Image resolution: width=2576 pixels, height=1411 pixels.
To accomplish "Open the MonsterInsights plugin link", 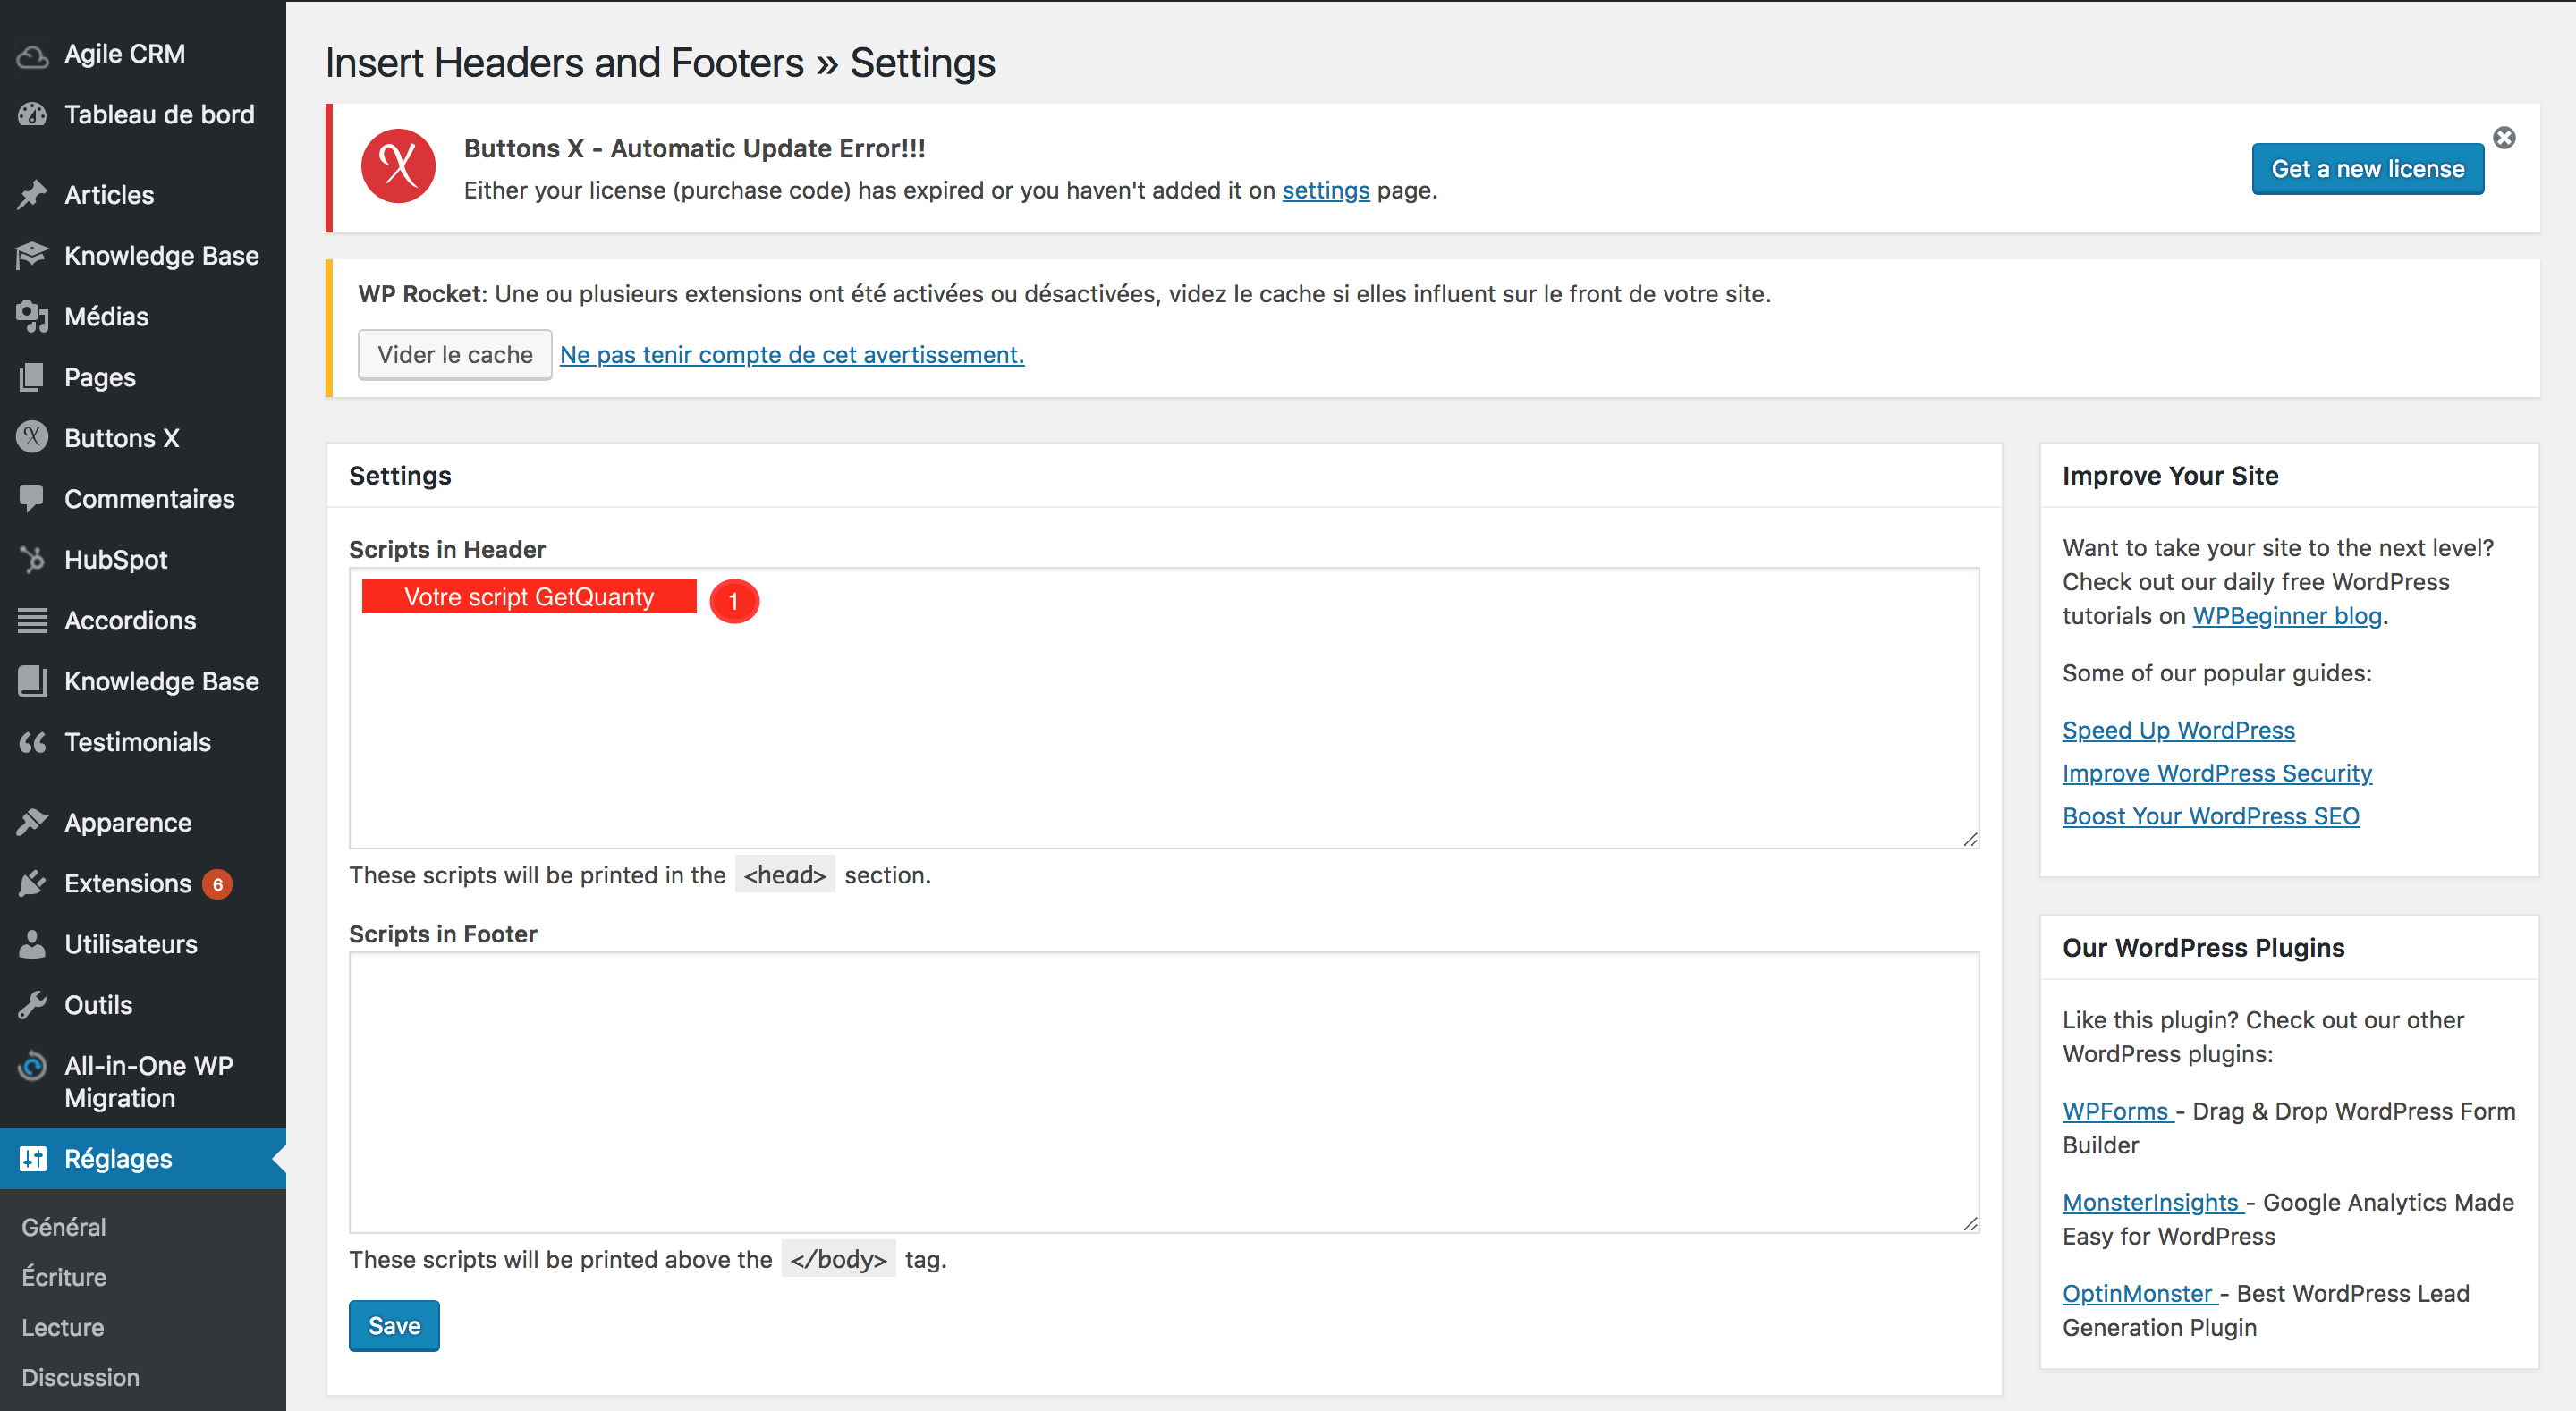I will [2152, 1202].
